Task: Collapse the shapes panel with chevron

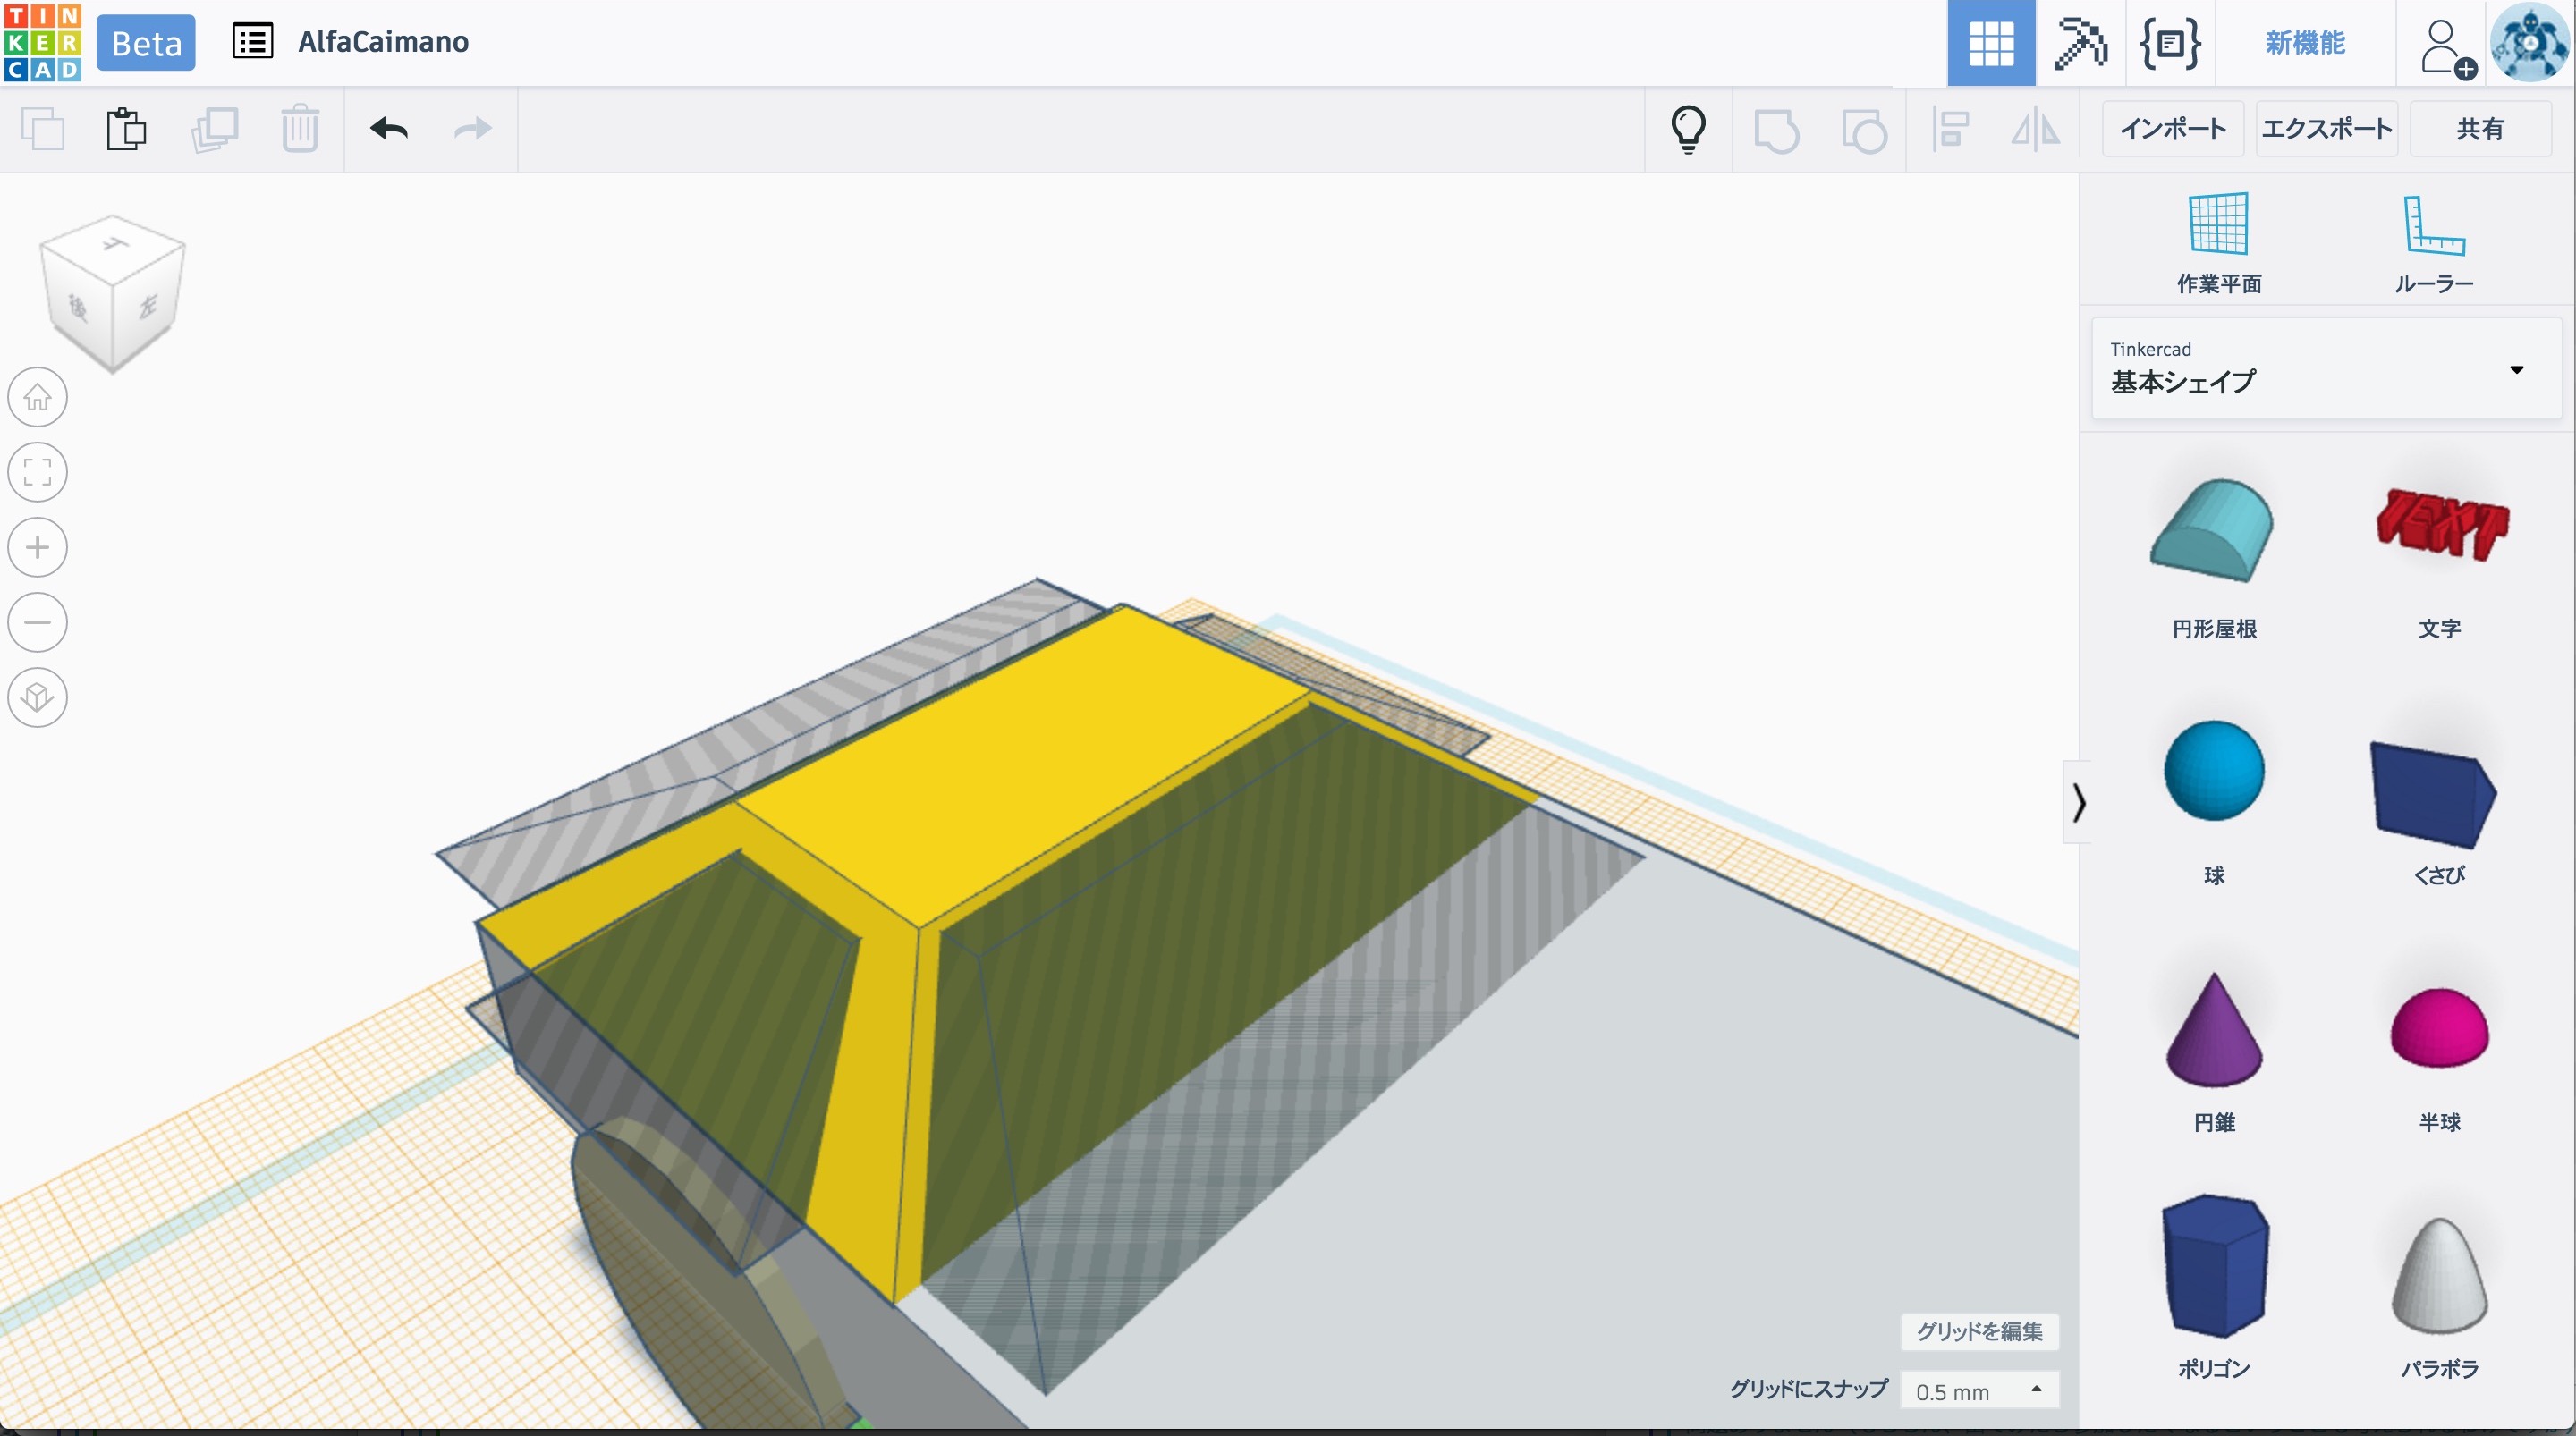Action: 2078,802
